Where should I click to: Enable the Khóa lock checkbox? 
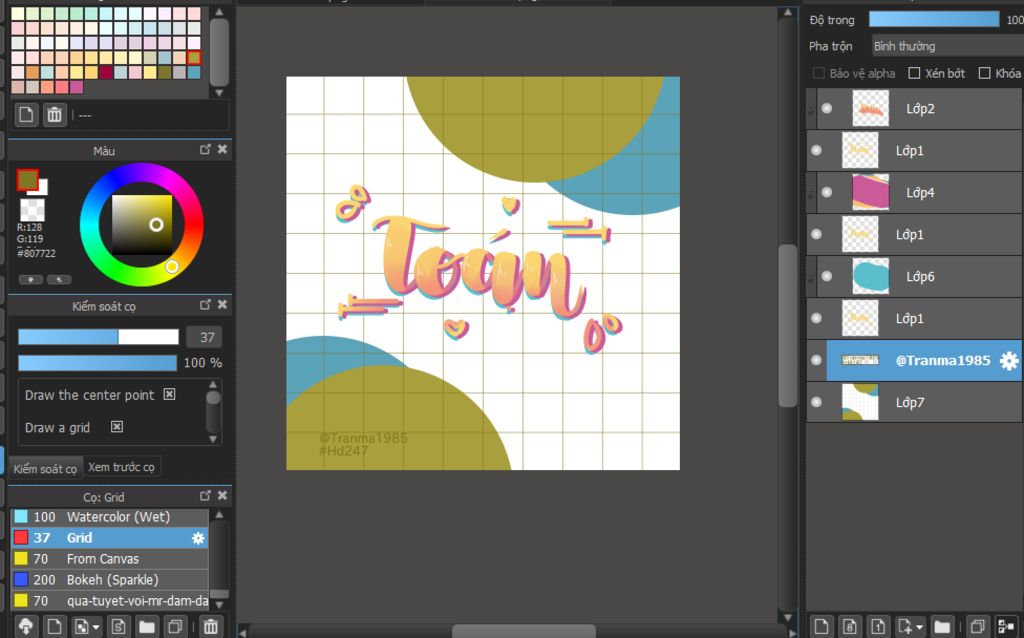tap(984, 73)
